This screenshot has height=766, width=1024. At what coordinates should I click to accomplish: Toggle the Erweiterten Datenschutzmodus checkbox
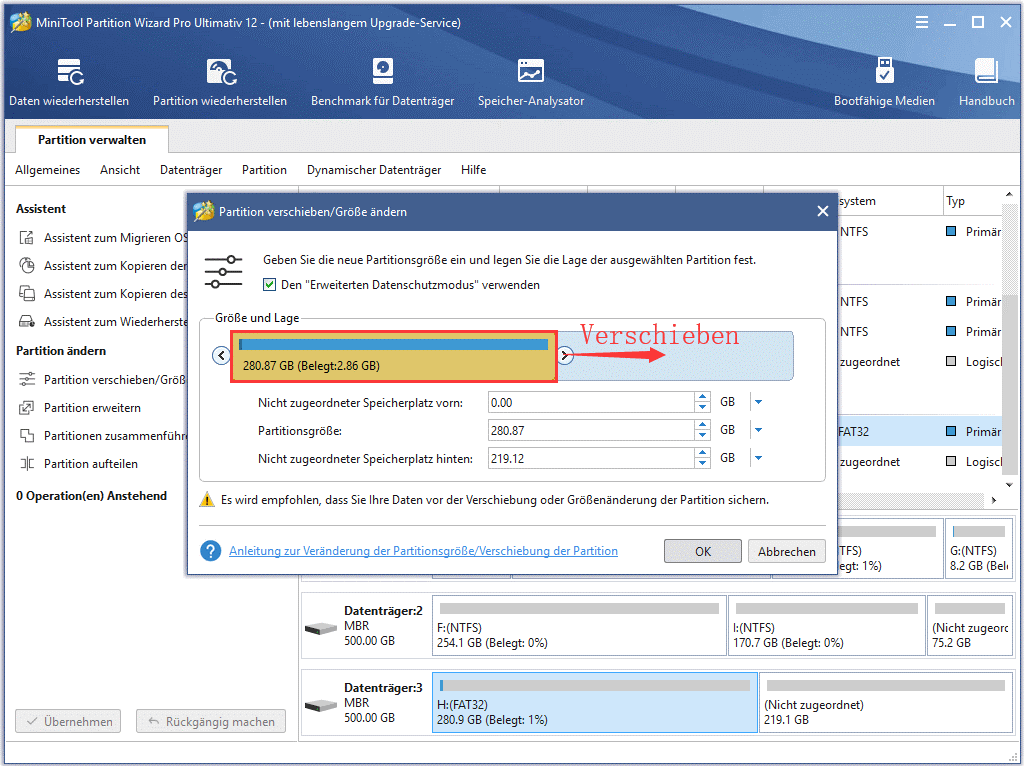pos(270,285)
